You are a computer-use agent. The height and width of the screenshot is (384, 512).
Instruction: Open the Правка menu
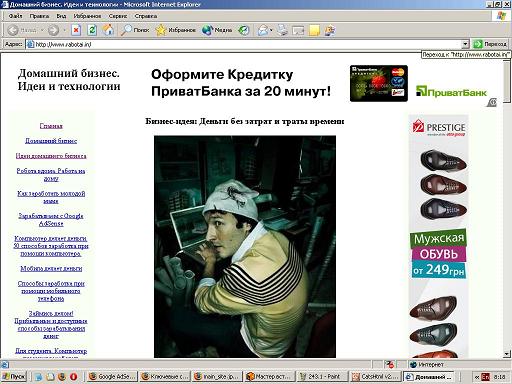coord(39,16)
